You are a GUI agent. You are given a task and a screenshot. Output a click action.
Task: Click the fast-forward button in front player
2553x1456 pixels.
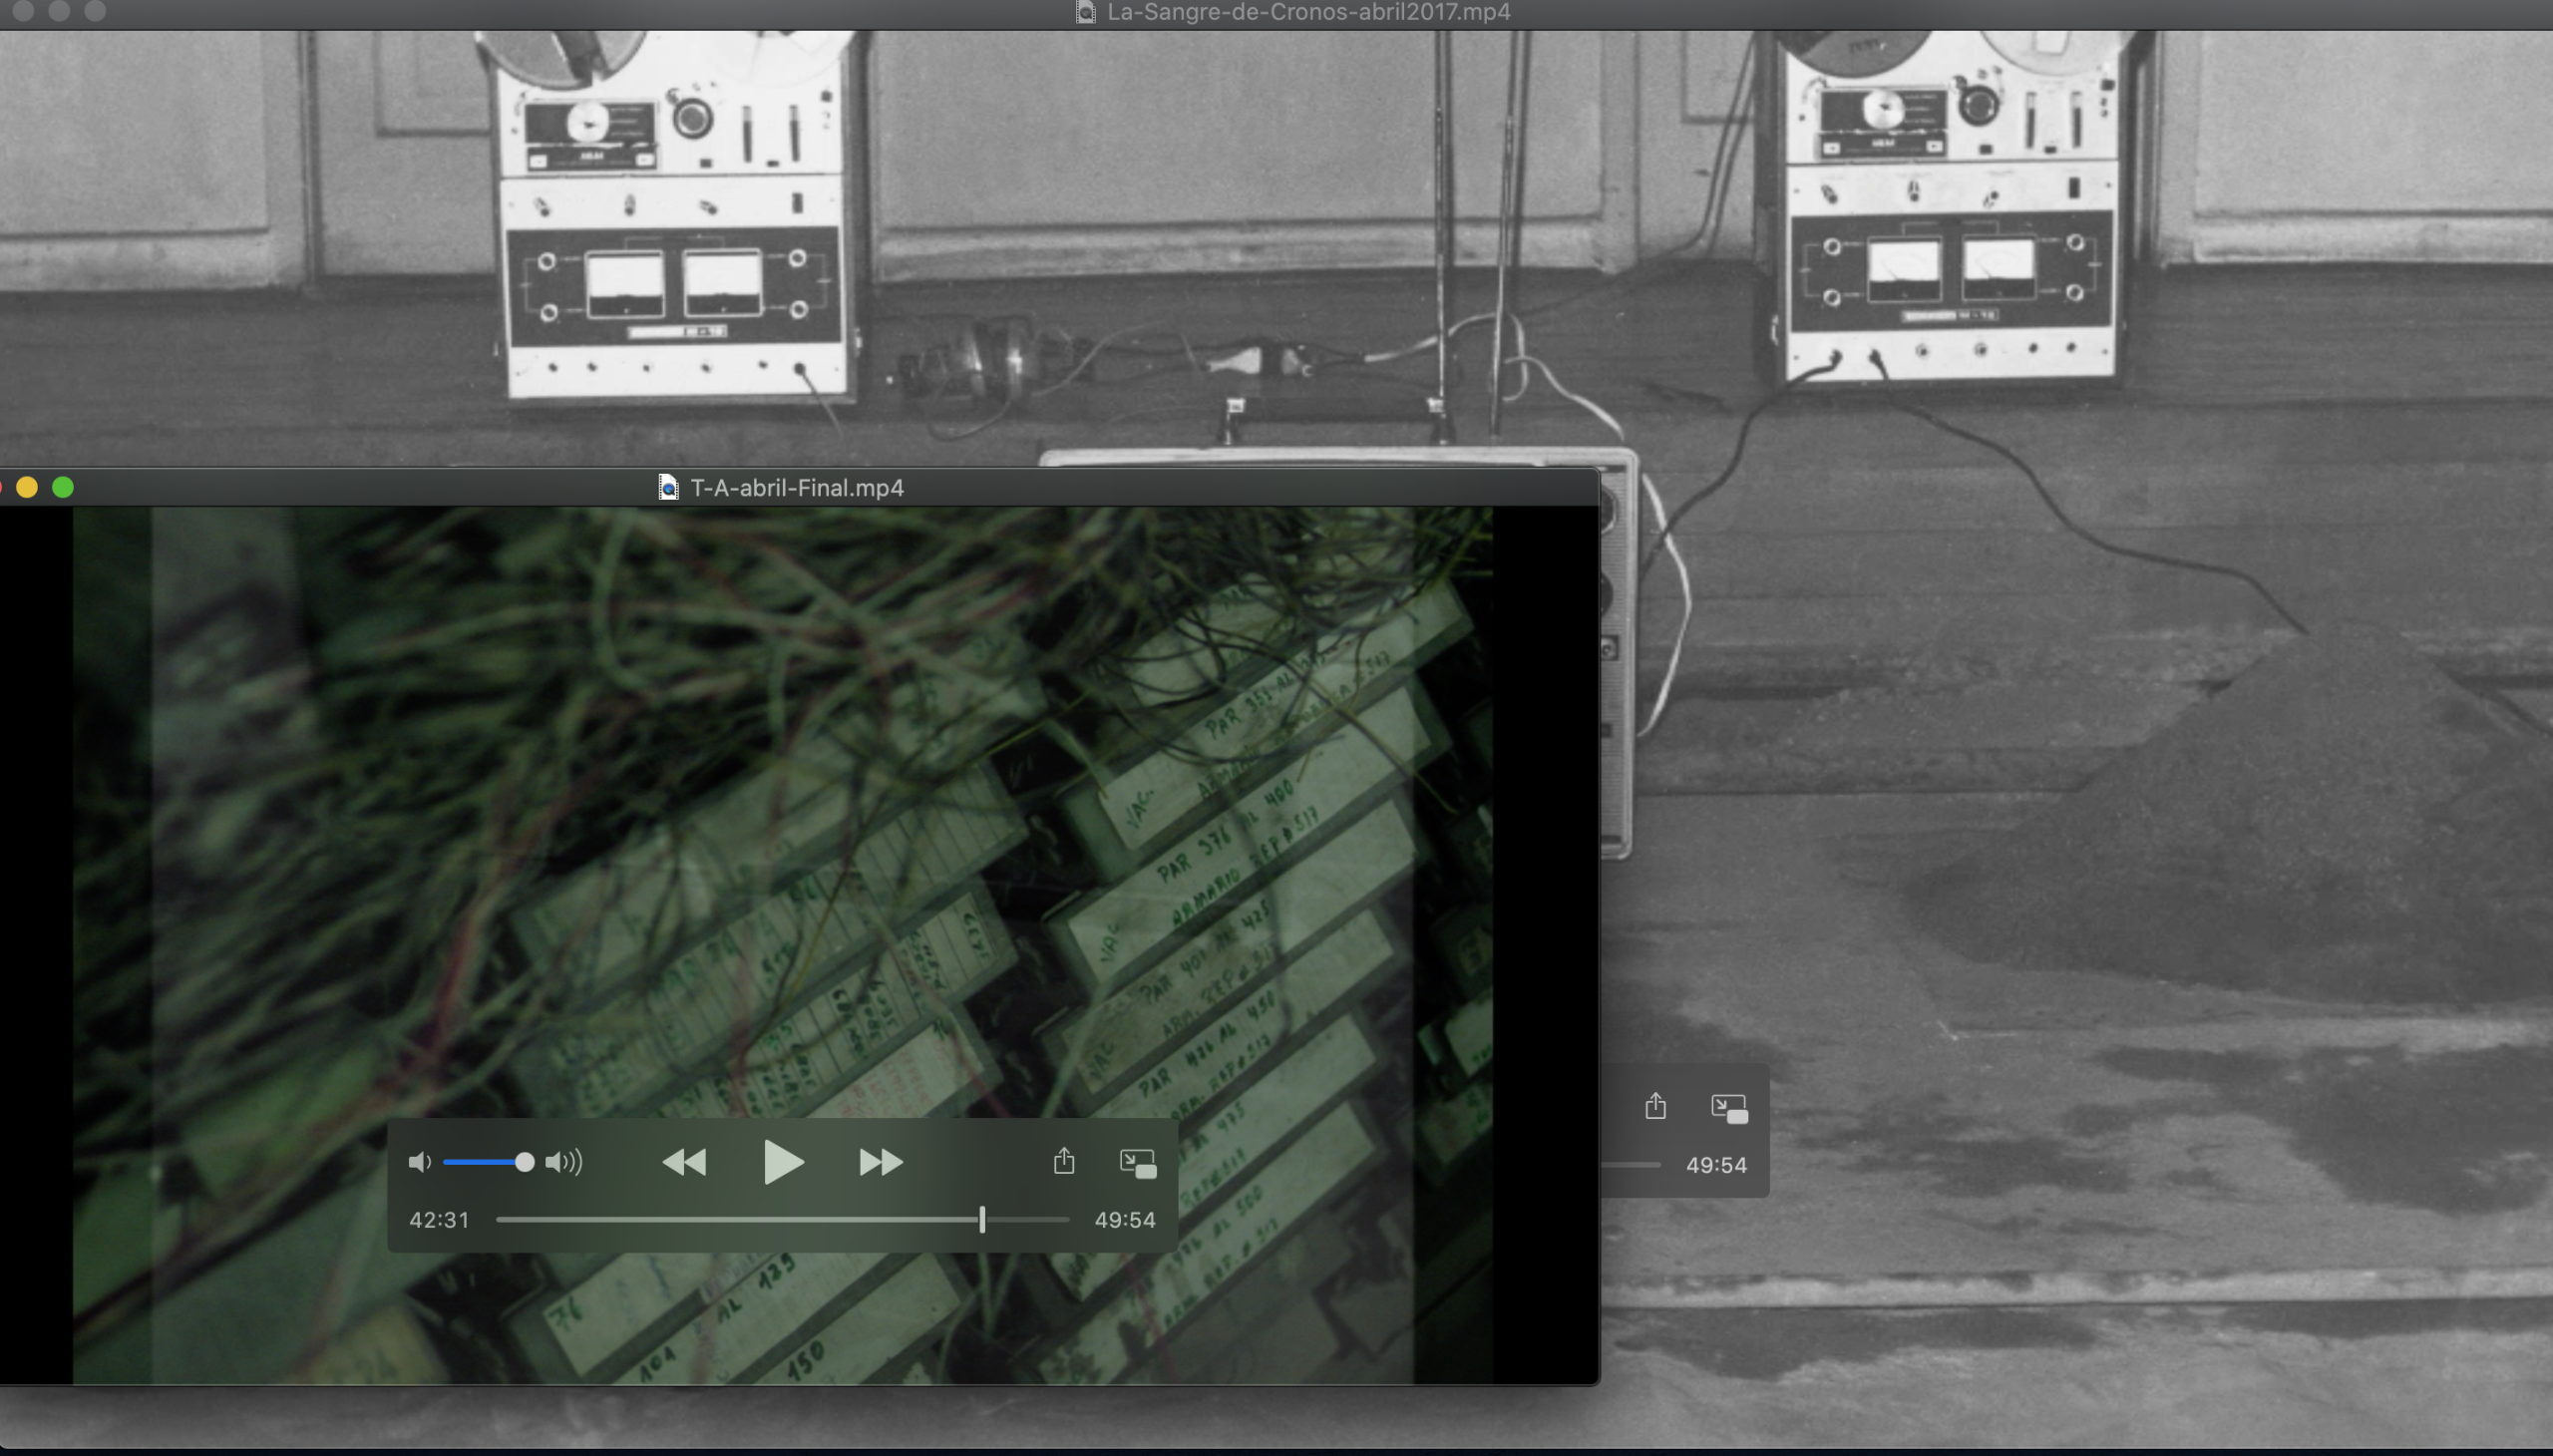880,1162
